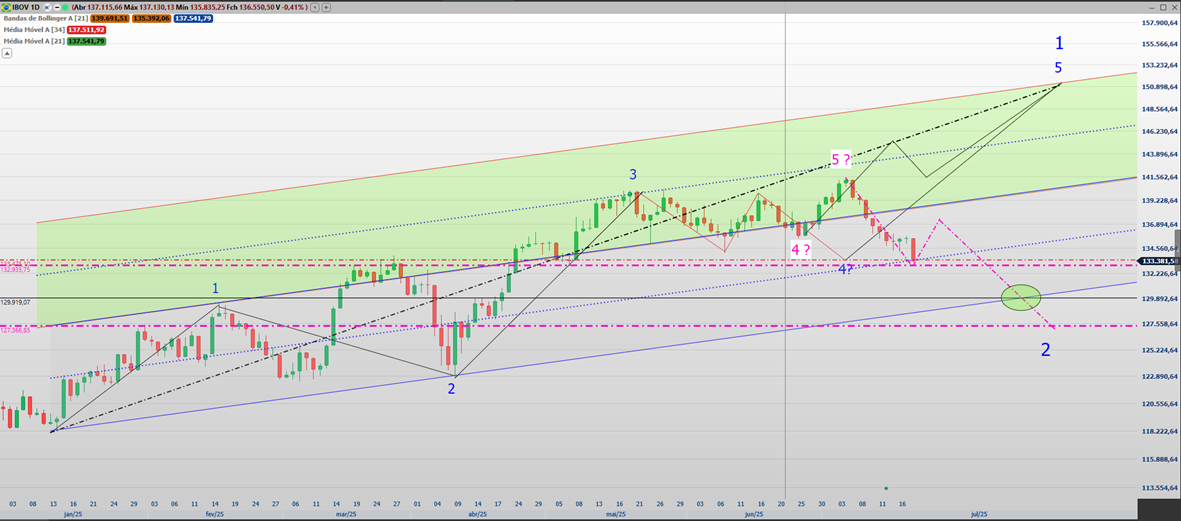
Task: Click the IBOV 1D symbol title
Action: (x=26, y=7)
